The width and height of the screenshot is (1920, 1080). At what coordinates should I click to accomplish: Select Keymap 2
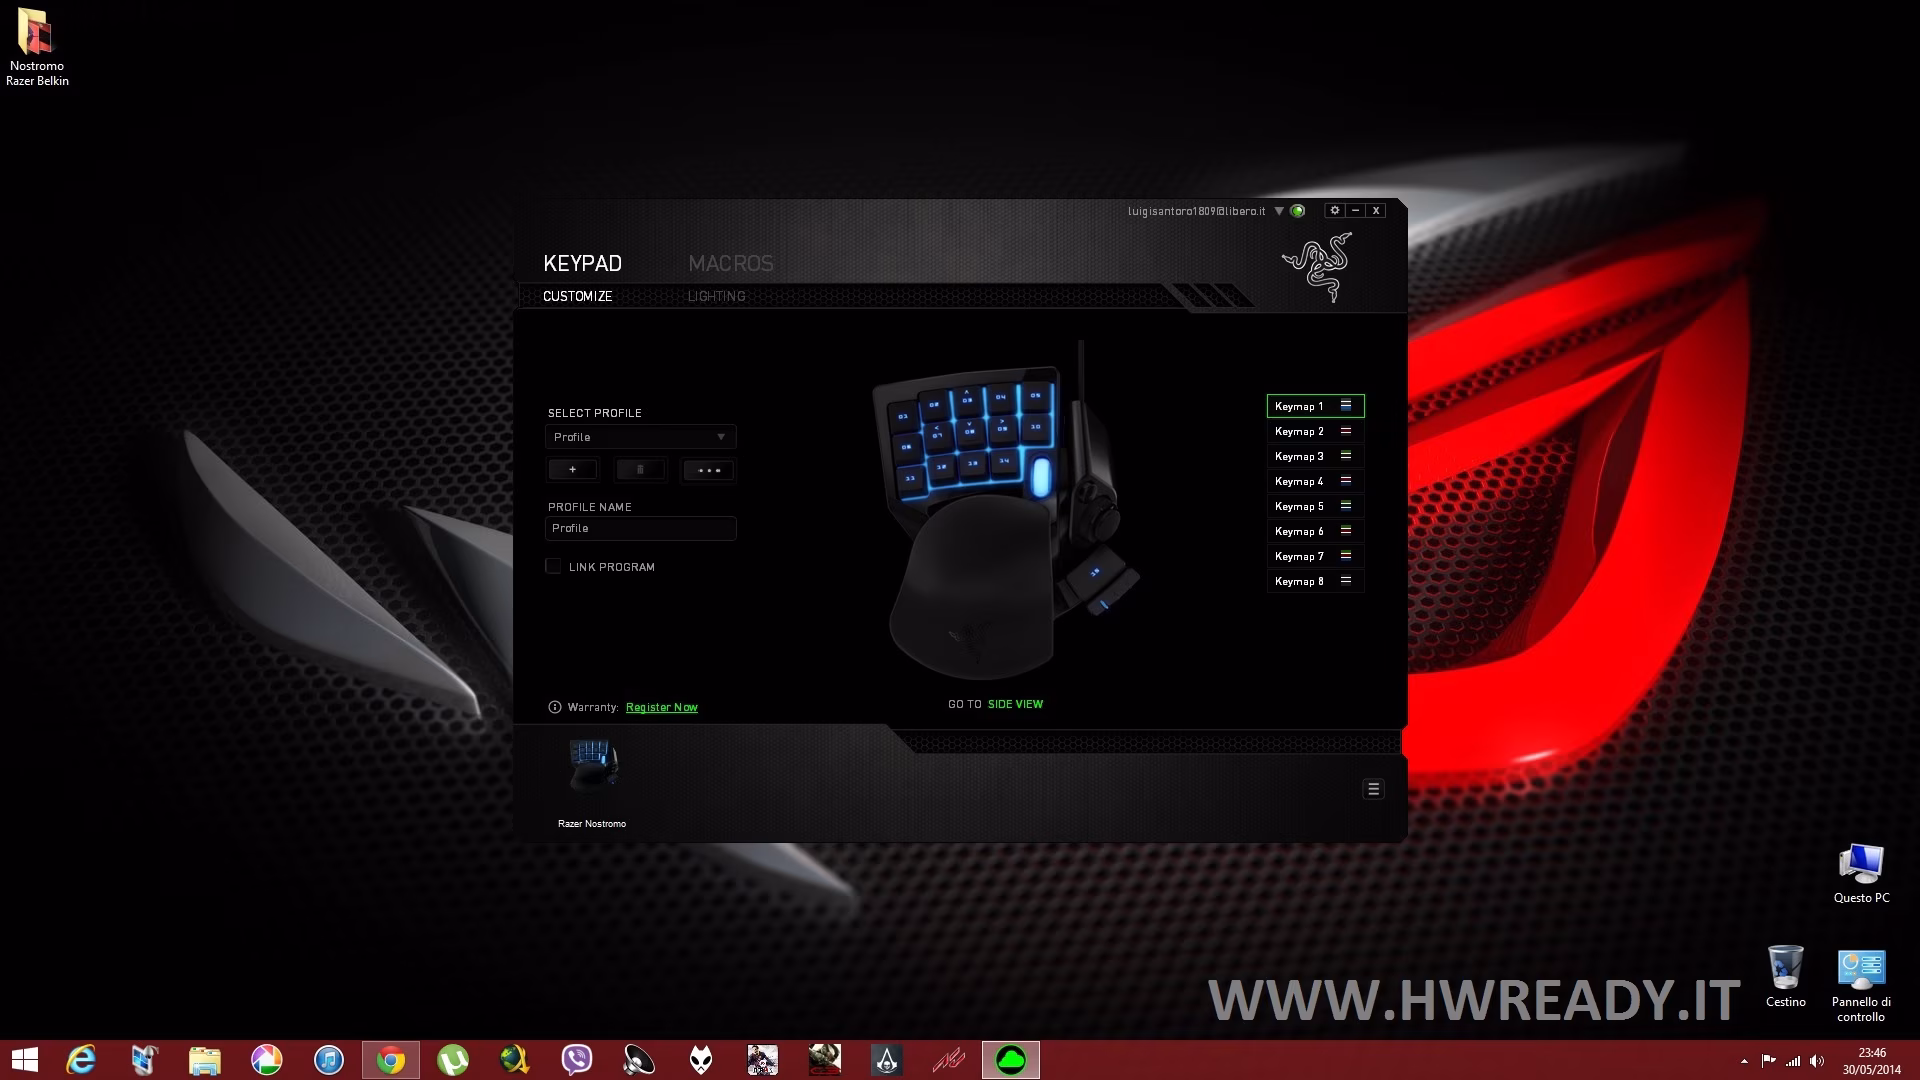1315,431
